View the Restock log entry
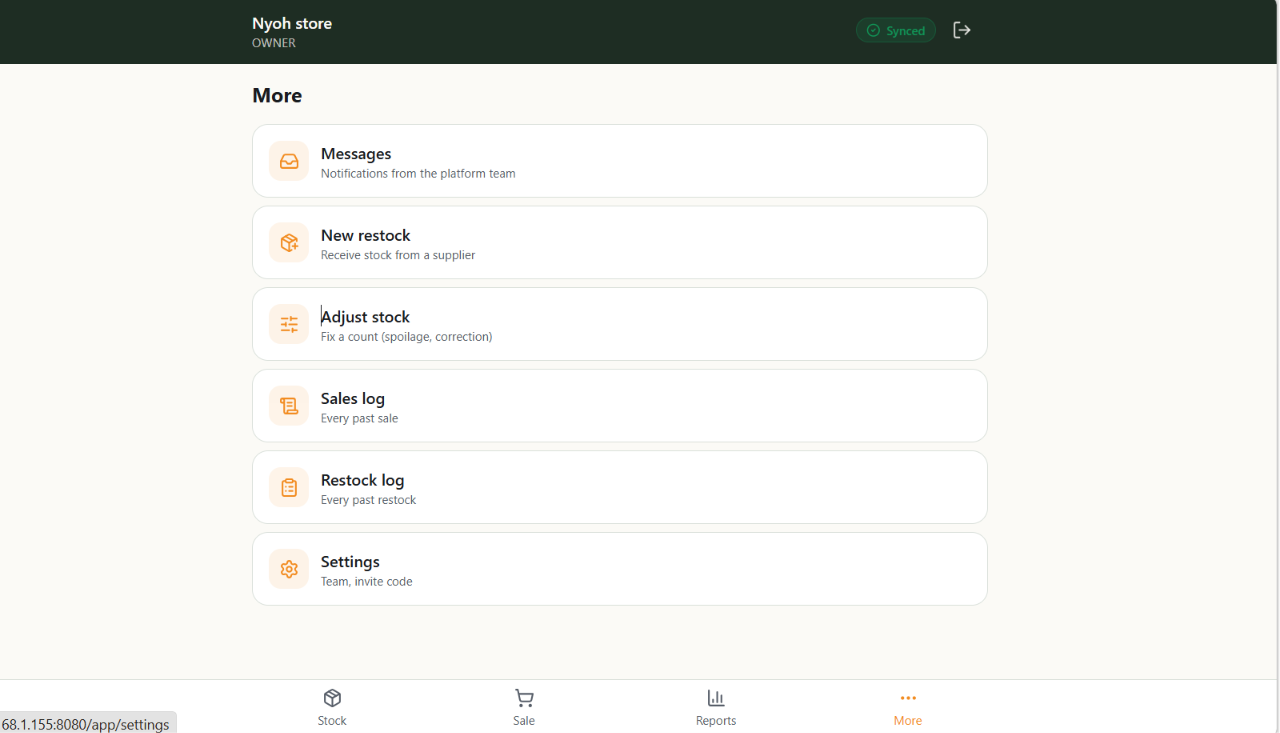The image size is (1280, 733). (620, 487)
